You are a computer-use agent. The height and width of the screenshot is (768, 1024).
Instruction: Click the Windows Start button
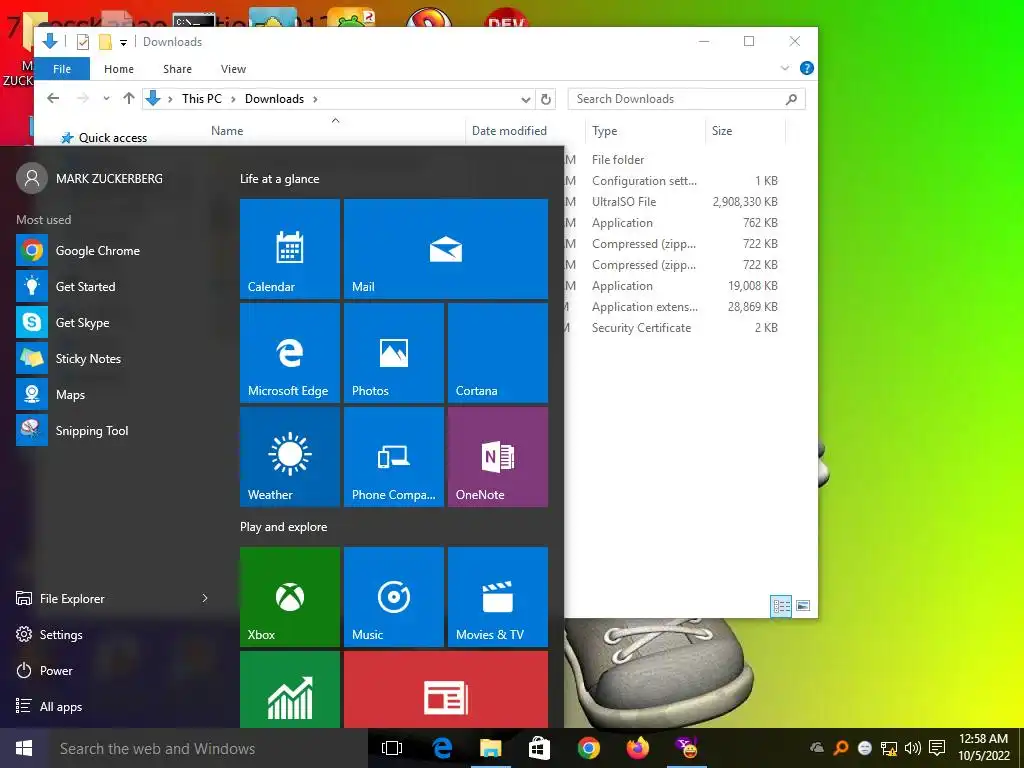[24, 748]
